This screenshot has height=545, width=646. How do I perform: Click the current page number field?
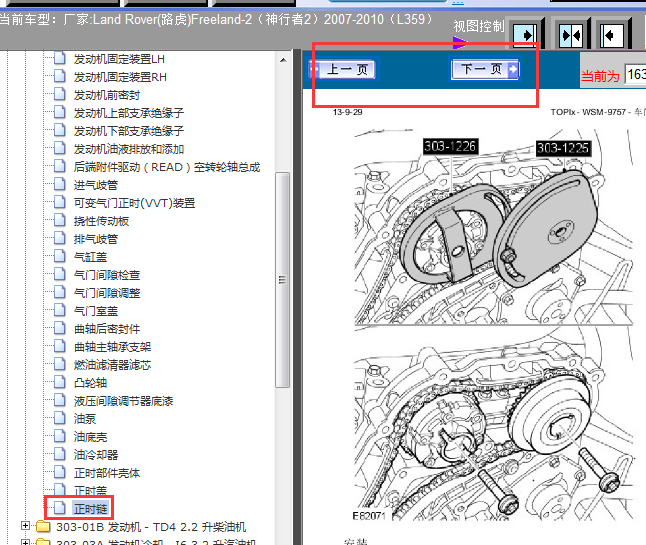click(635, 75)
